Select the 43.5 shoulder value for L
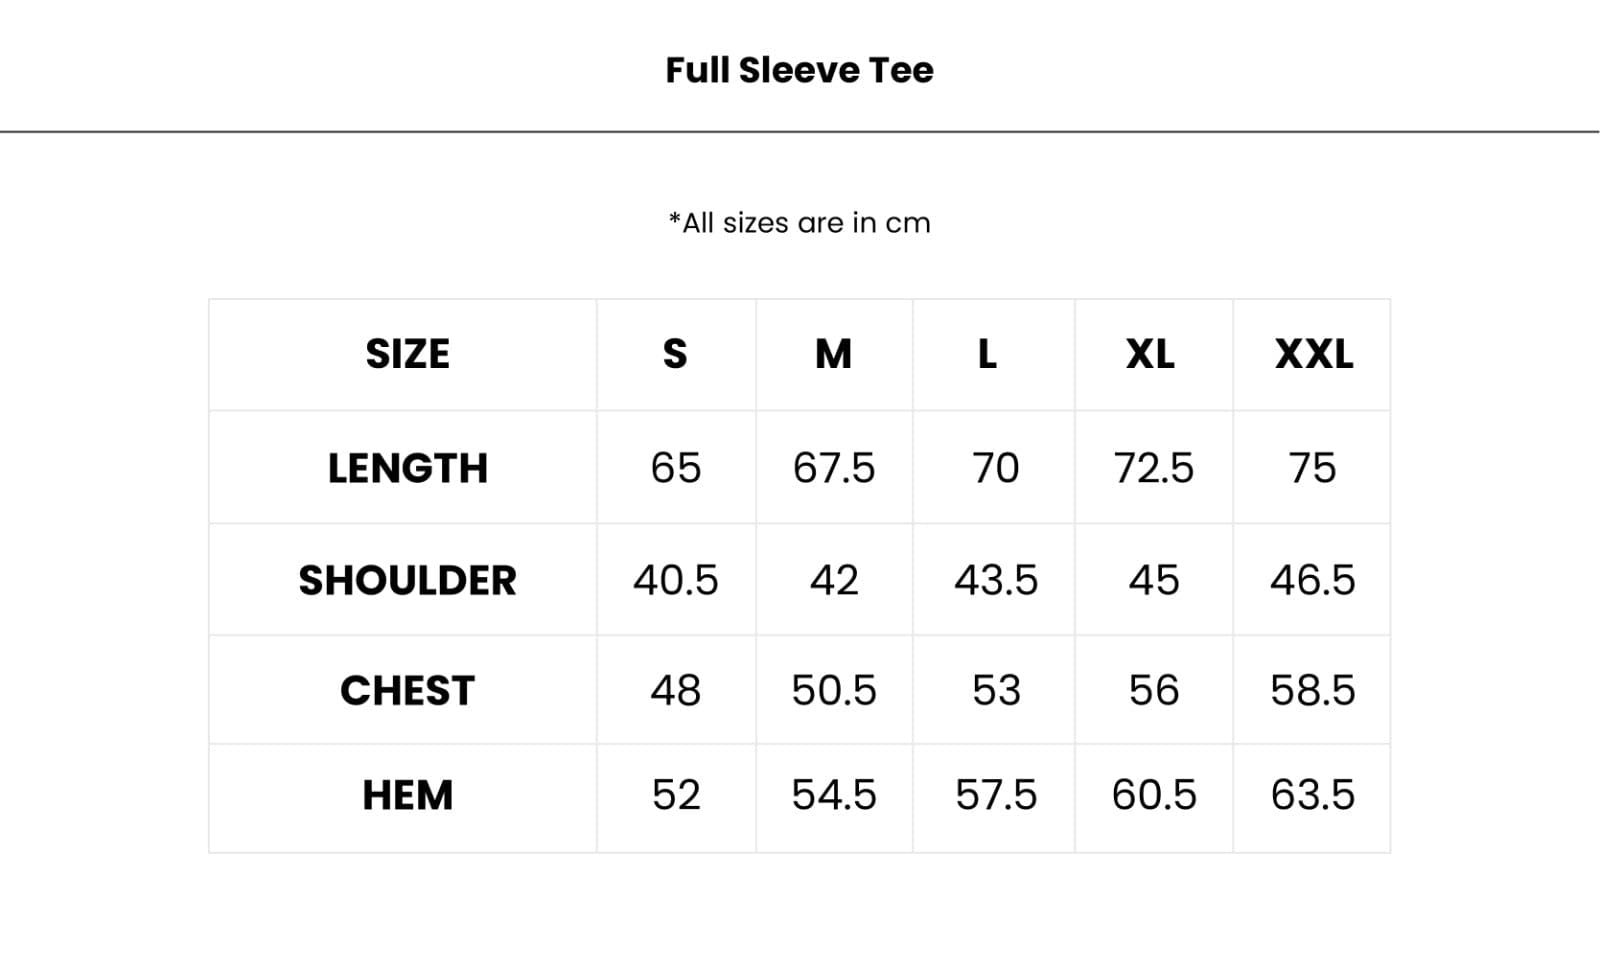This screenshot has height=968, width=1600. pos(996,580)
